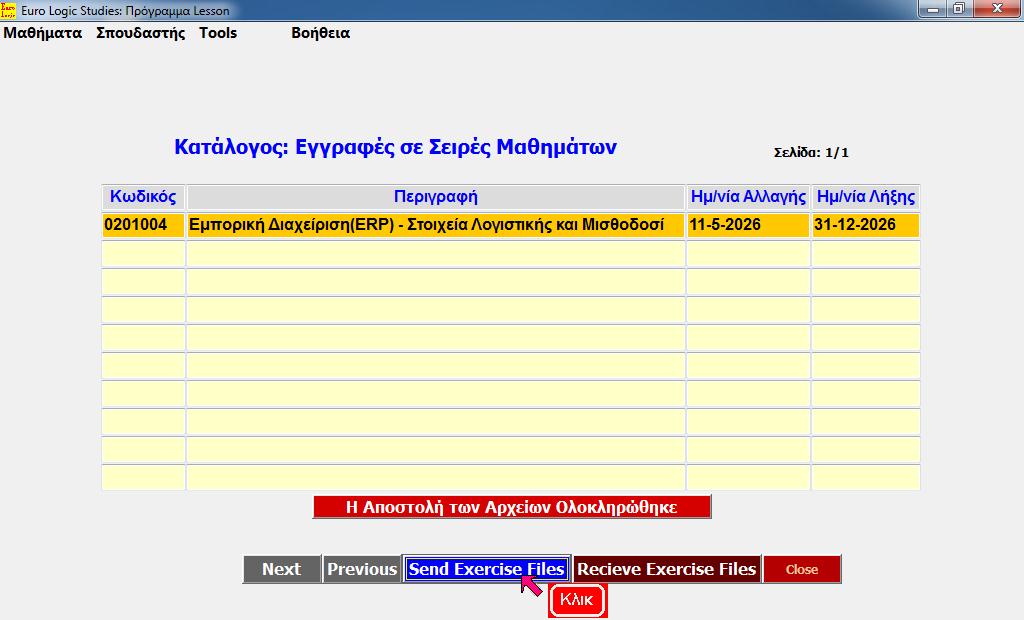
Task: Click the Euro Logic app icon in title bar
Action: click(8, 10)
